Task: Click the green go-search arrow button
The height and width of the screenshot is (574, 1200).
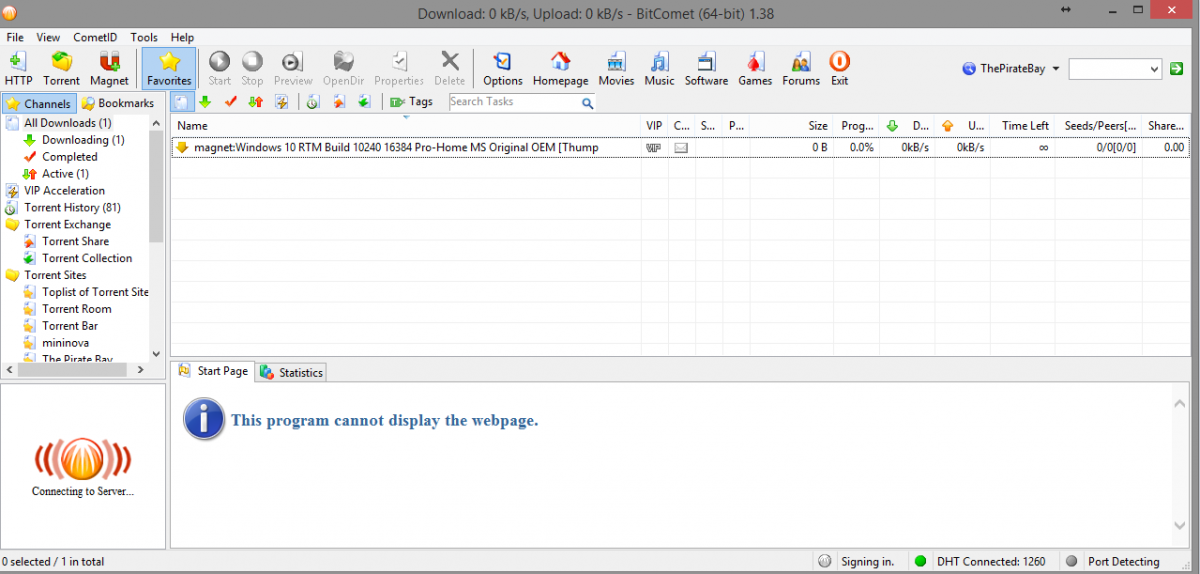Action: (x=1177, y=69)
